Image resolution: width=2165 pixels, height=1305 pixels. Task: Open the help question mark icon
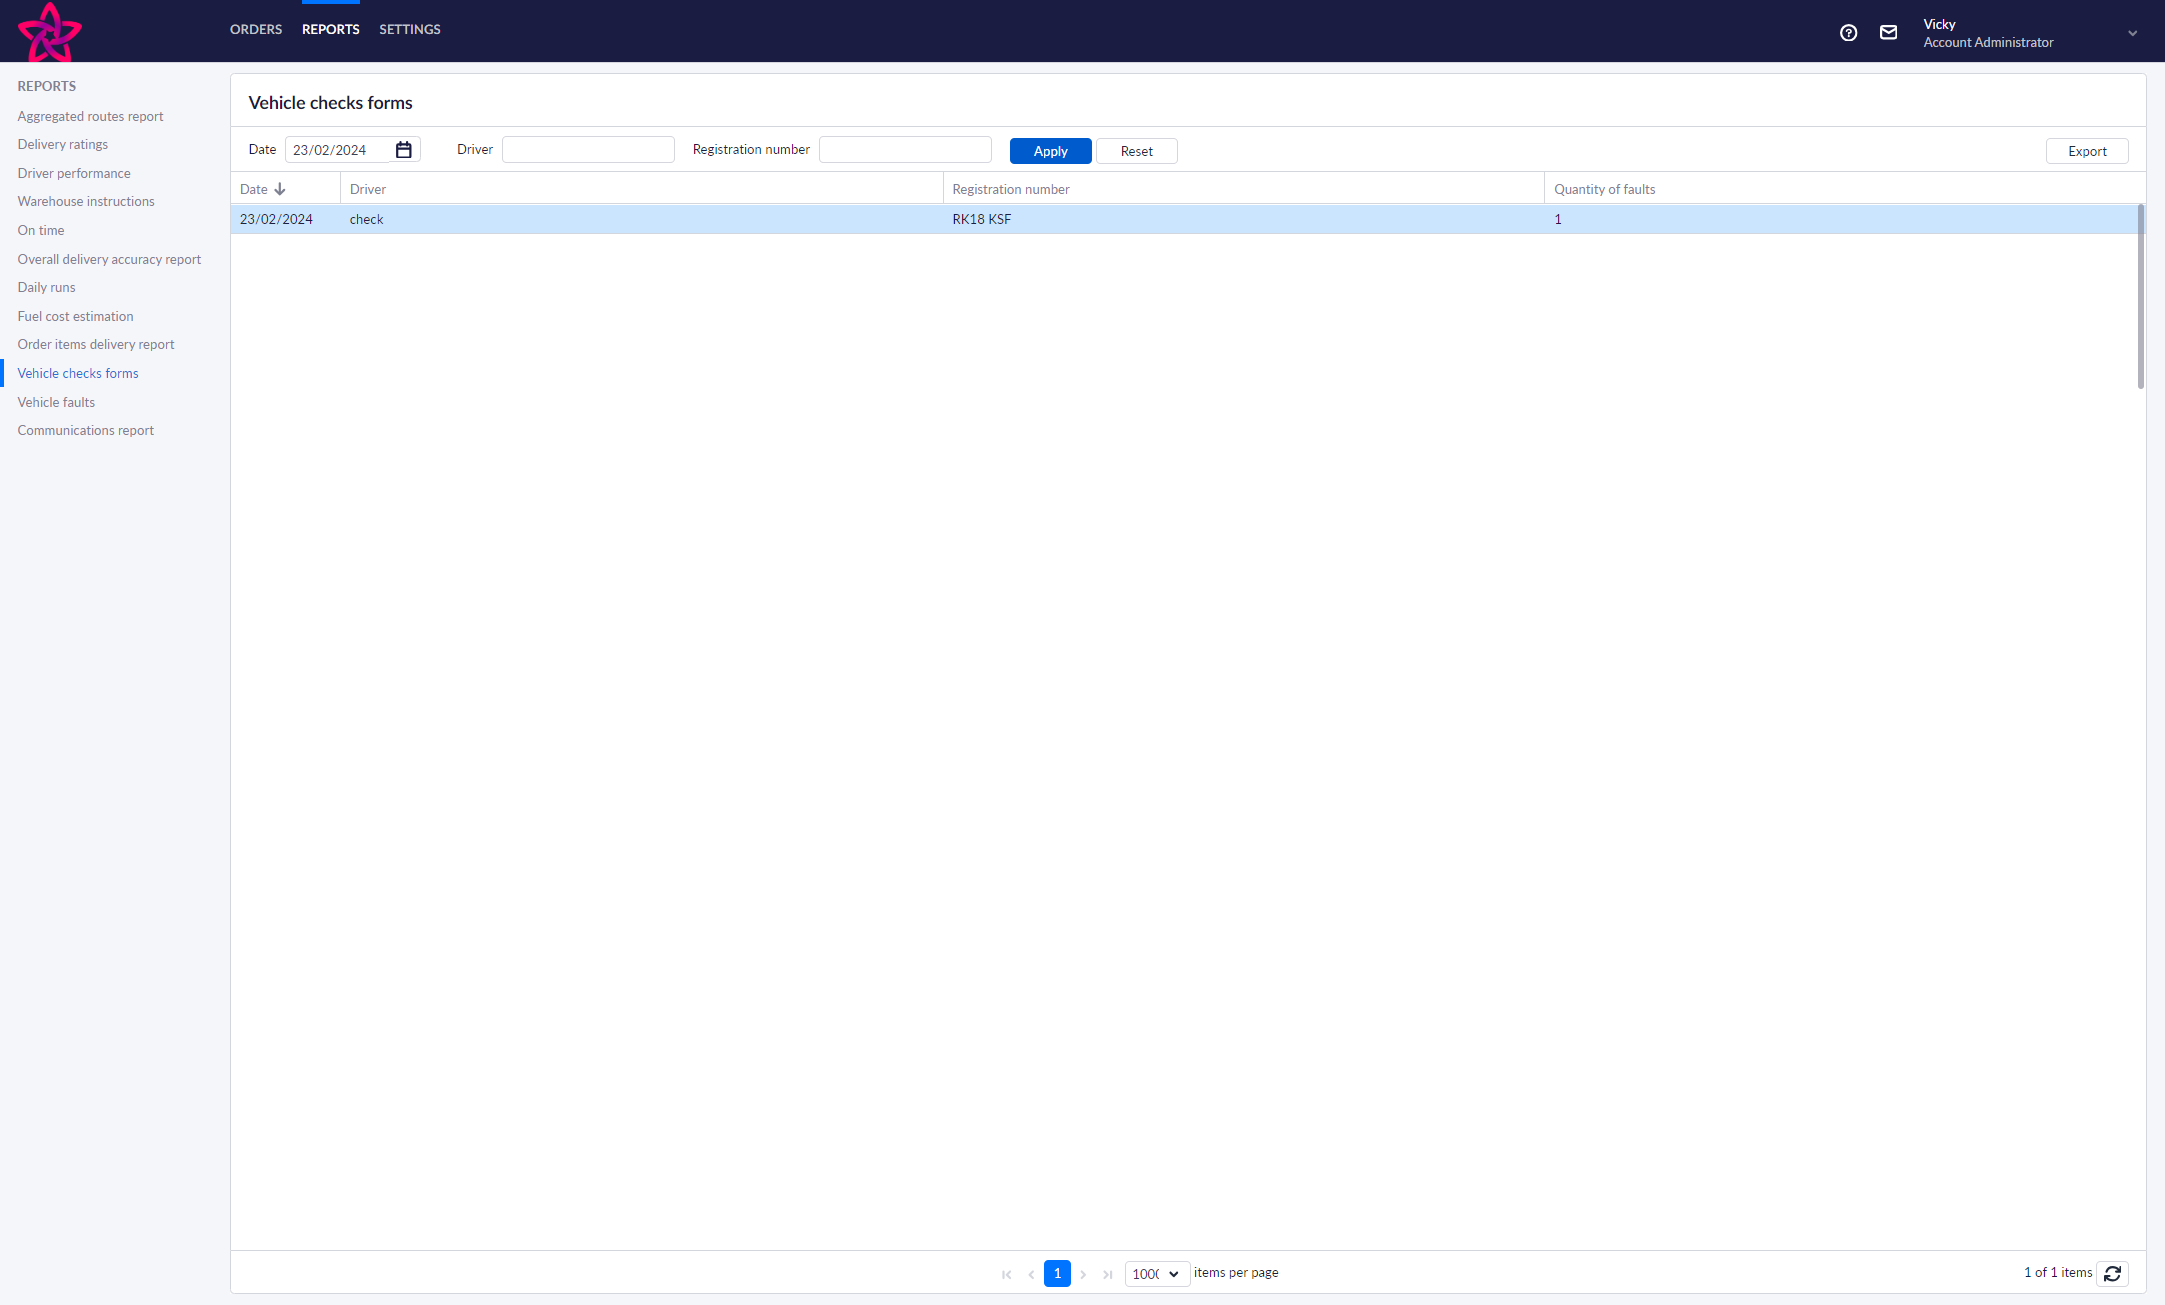1848,33
